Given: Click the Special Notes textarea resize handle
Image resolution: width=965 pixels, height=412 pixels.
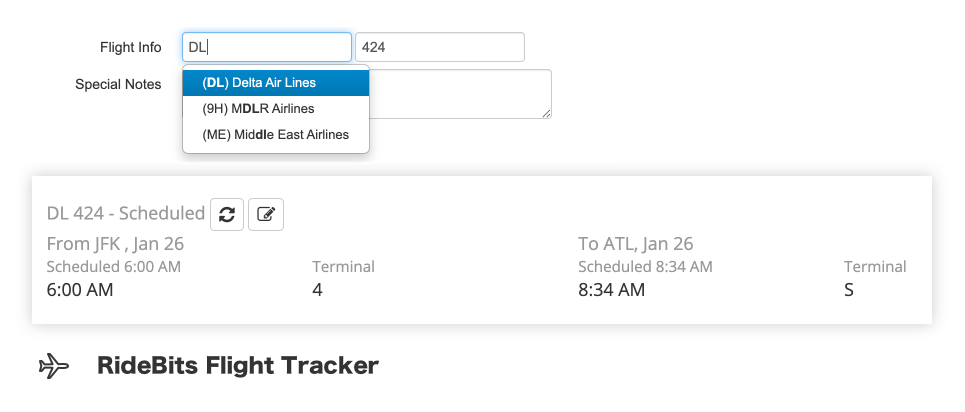Looking at the screenshot, I should 547,113.
